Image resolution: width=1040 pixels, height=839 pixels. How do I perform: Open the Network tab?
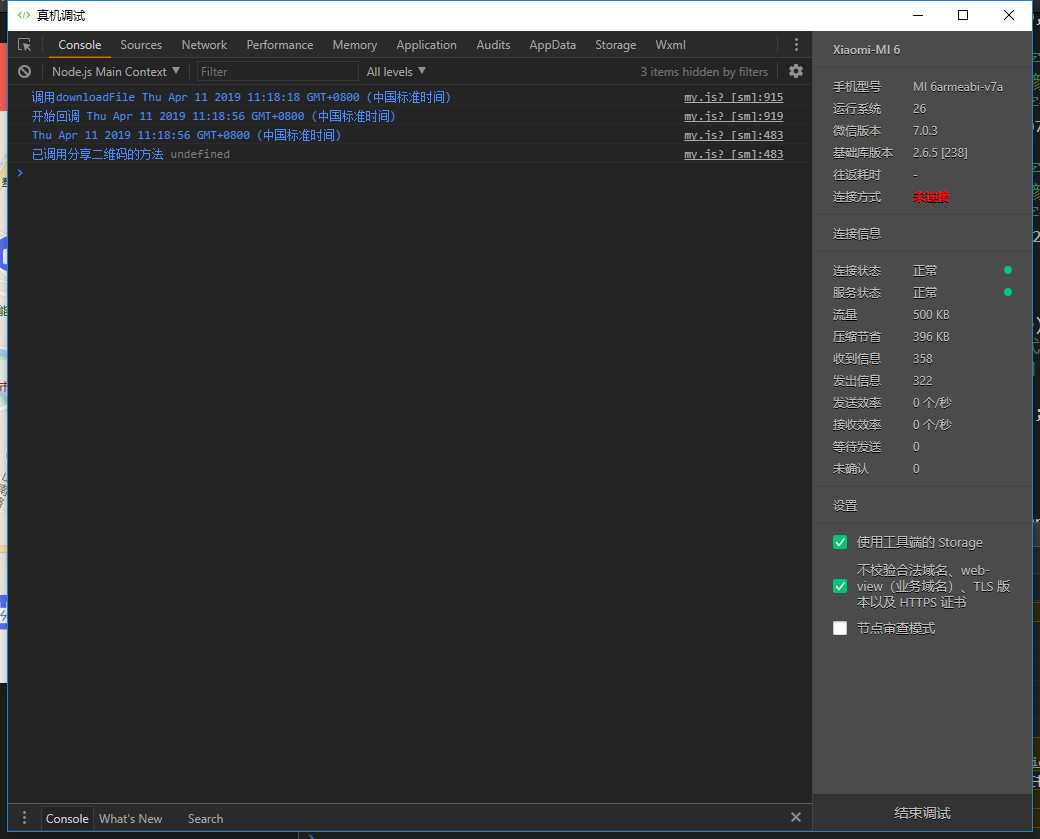coord(204,45)
